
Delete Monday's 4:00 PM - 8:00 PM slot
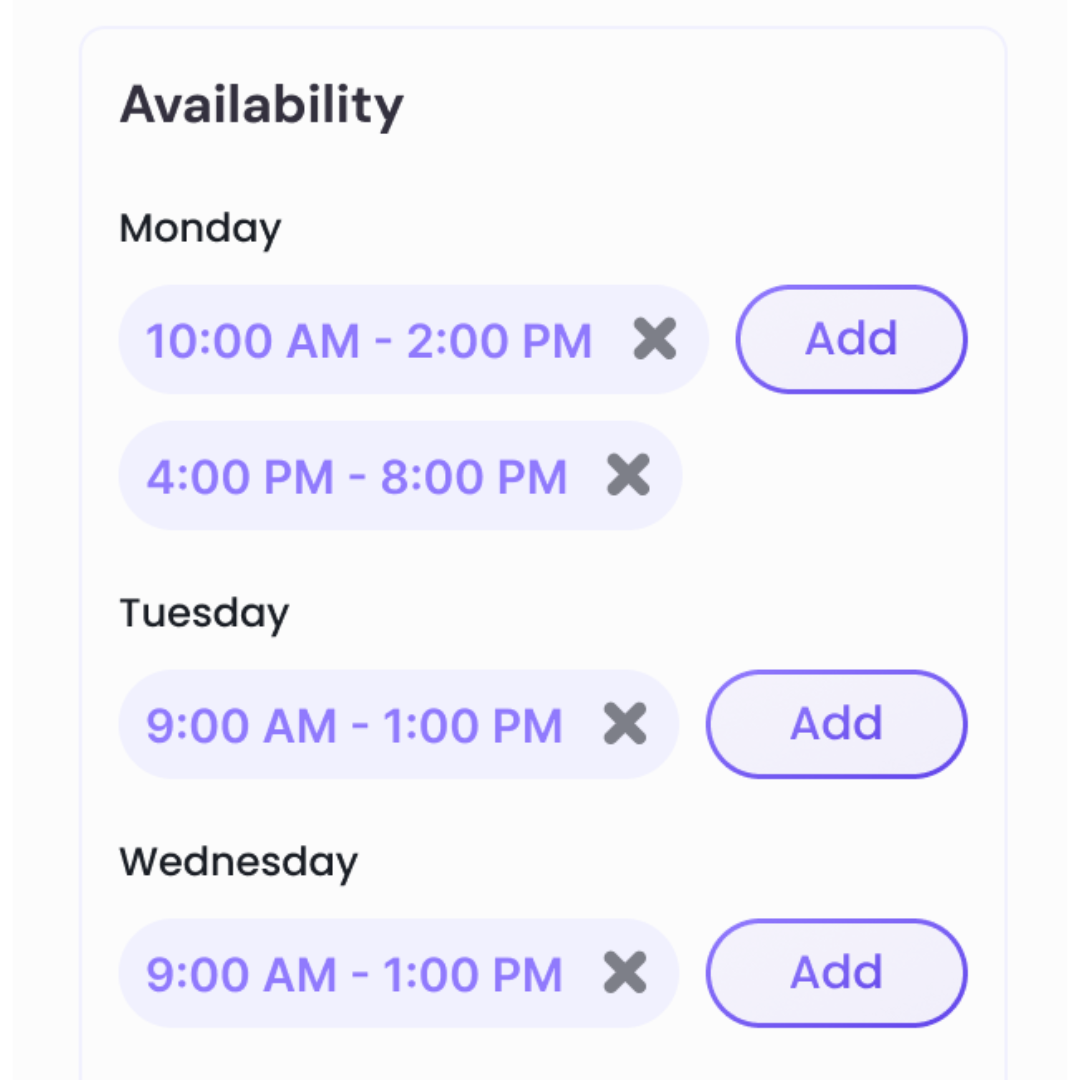click(x=629, y=475)
